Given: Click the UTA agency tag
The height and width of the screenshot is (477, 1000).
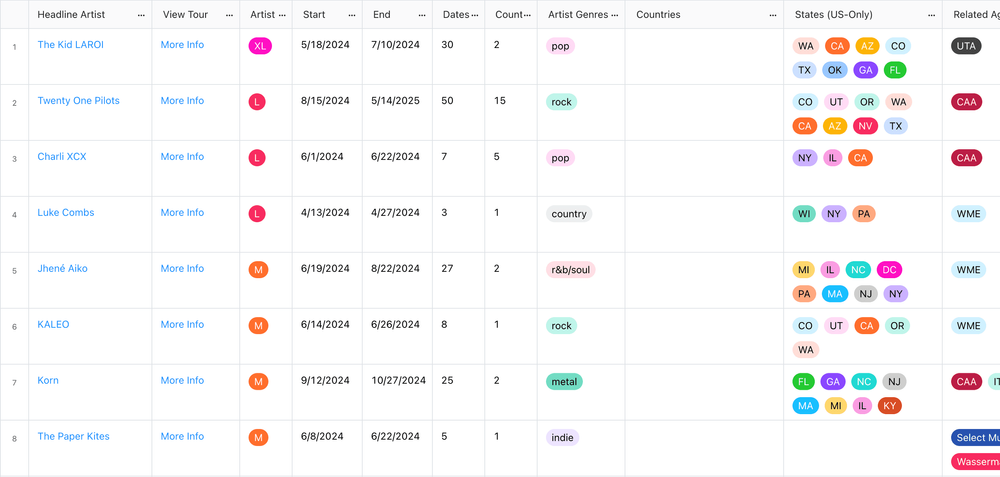Looking at the screenshot, I should pos(966,46).
